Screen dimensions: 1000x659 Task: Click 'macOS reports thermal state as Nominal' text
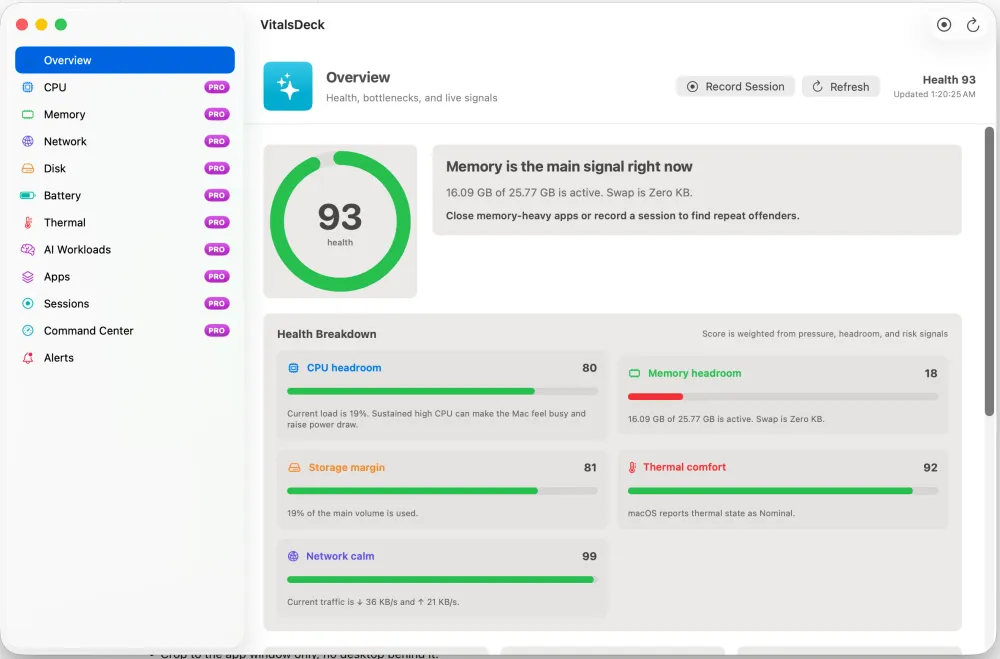click(711, 513)
